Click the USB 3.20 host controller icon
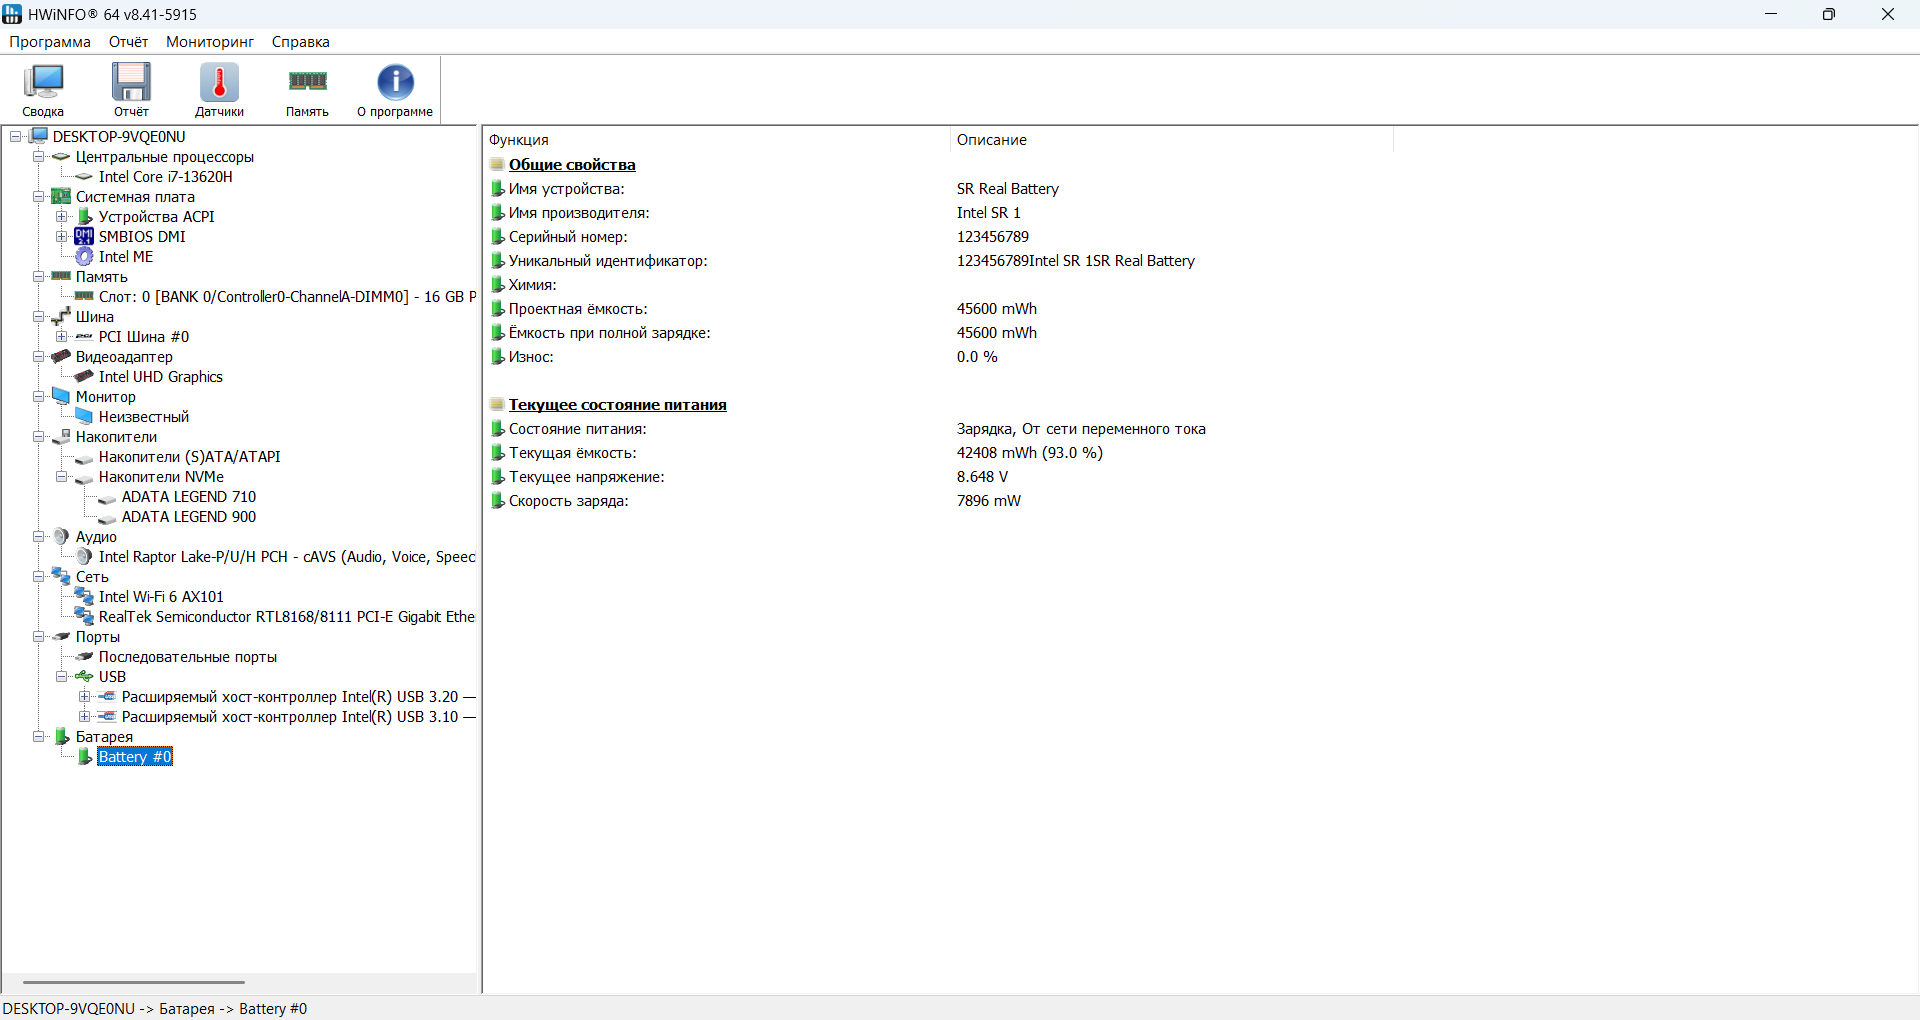The height and width of the screenshot is (1020, 1920). pos(107,697)
